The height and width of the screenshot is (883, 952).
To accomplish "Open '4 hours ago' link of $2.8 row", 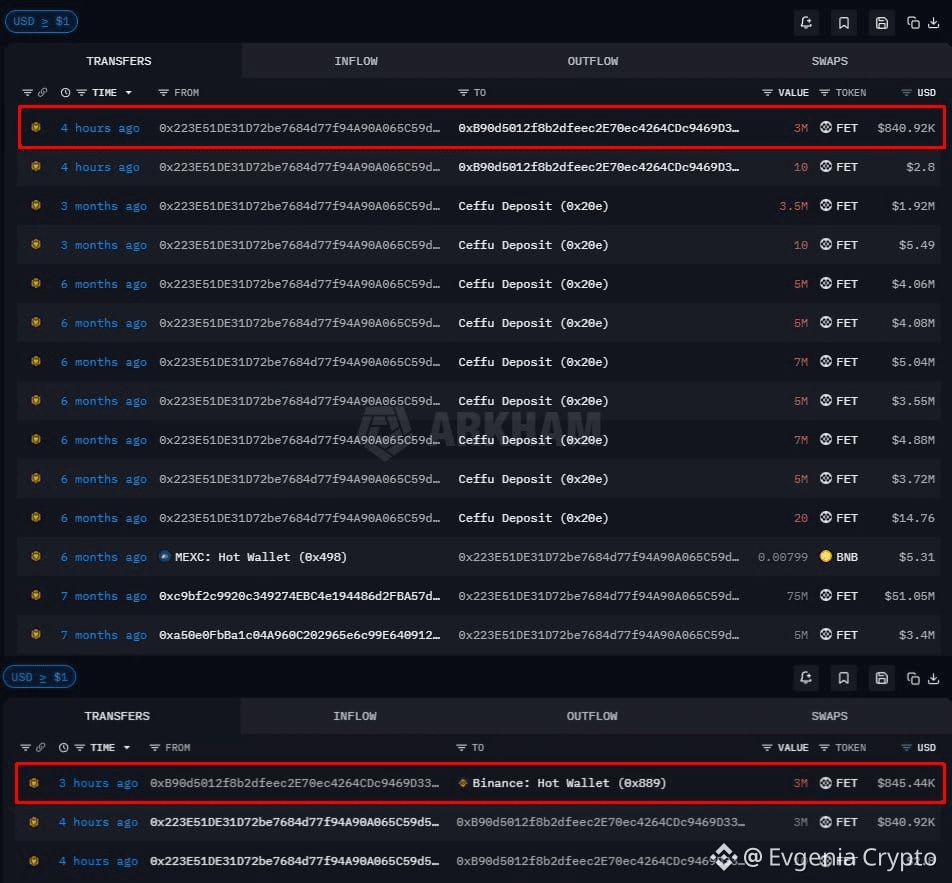I will coord(100,167).
